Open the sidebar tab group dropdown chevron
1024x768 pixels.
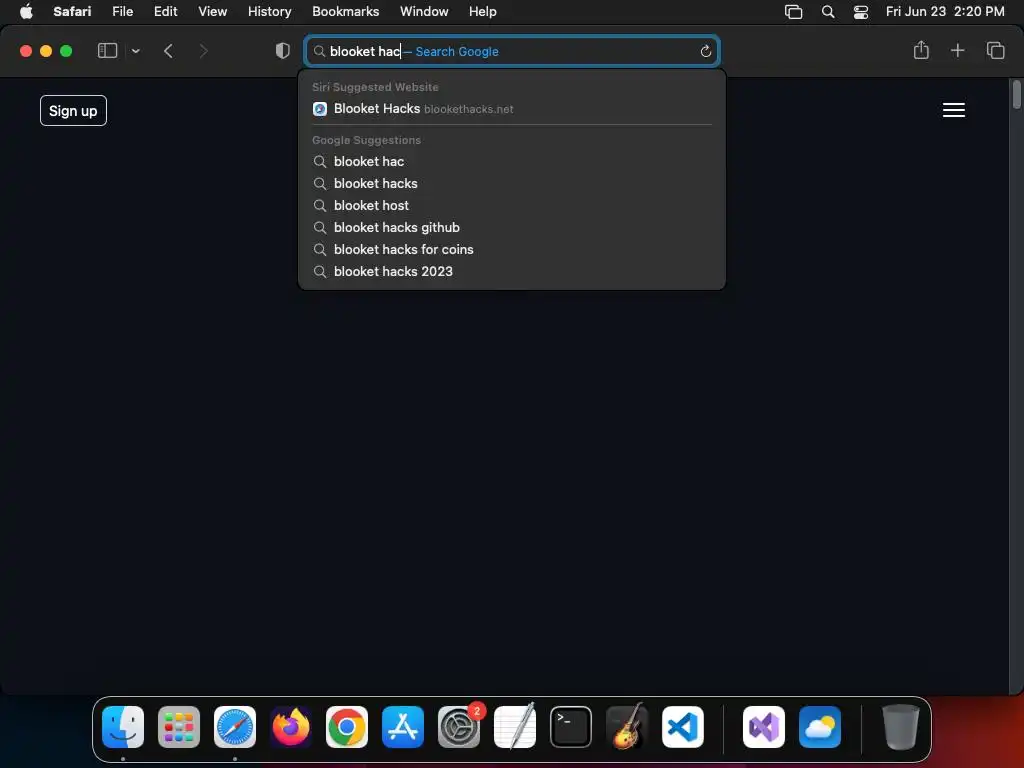coord(135,51)
